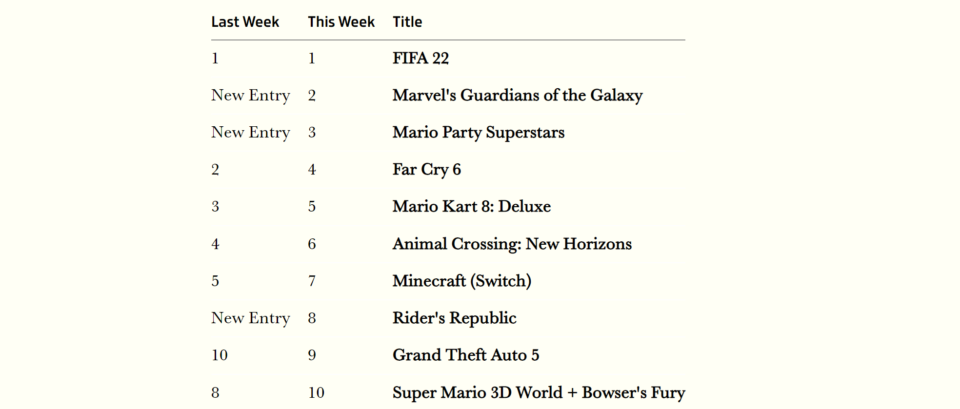
Task: Click the "This Week" column header
Action: [341, 22]
